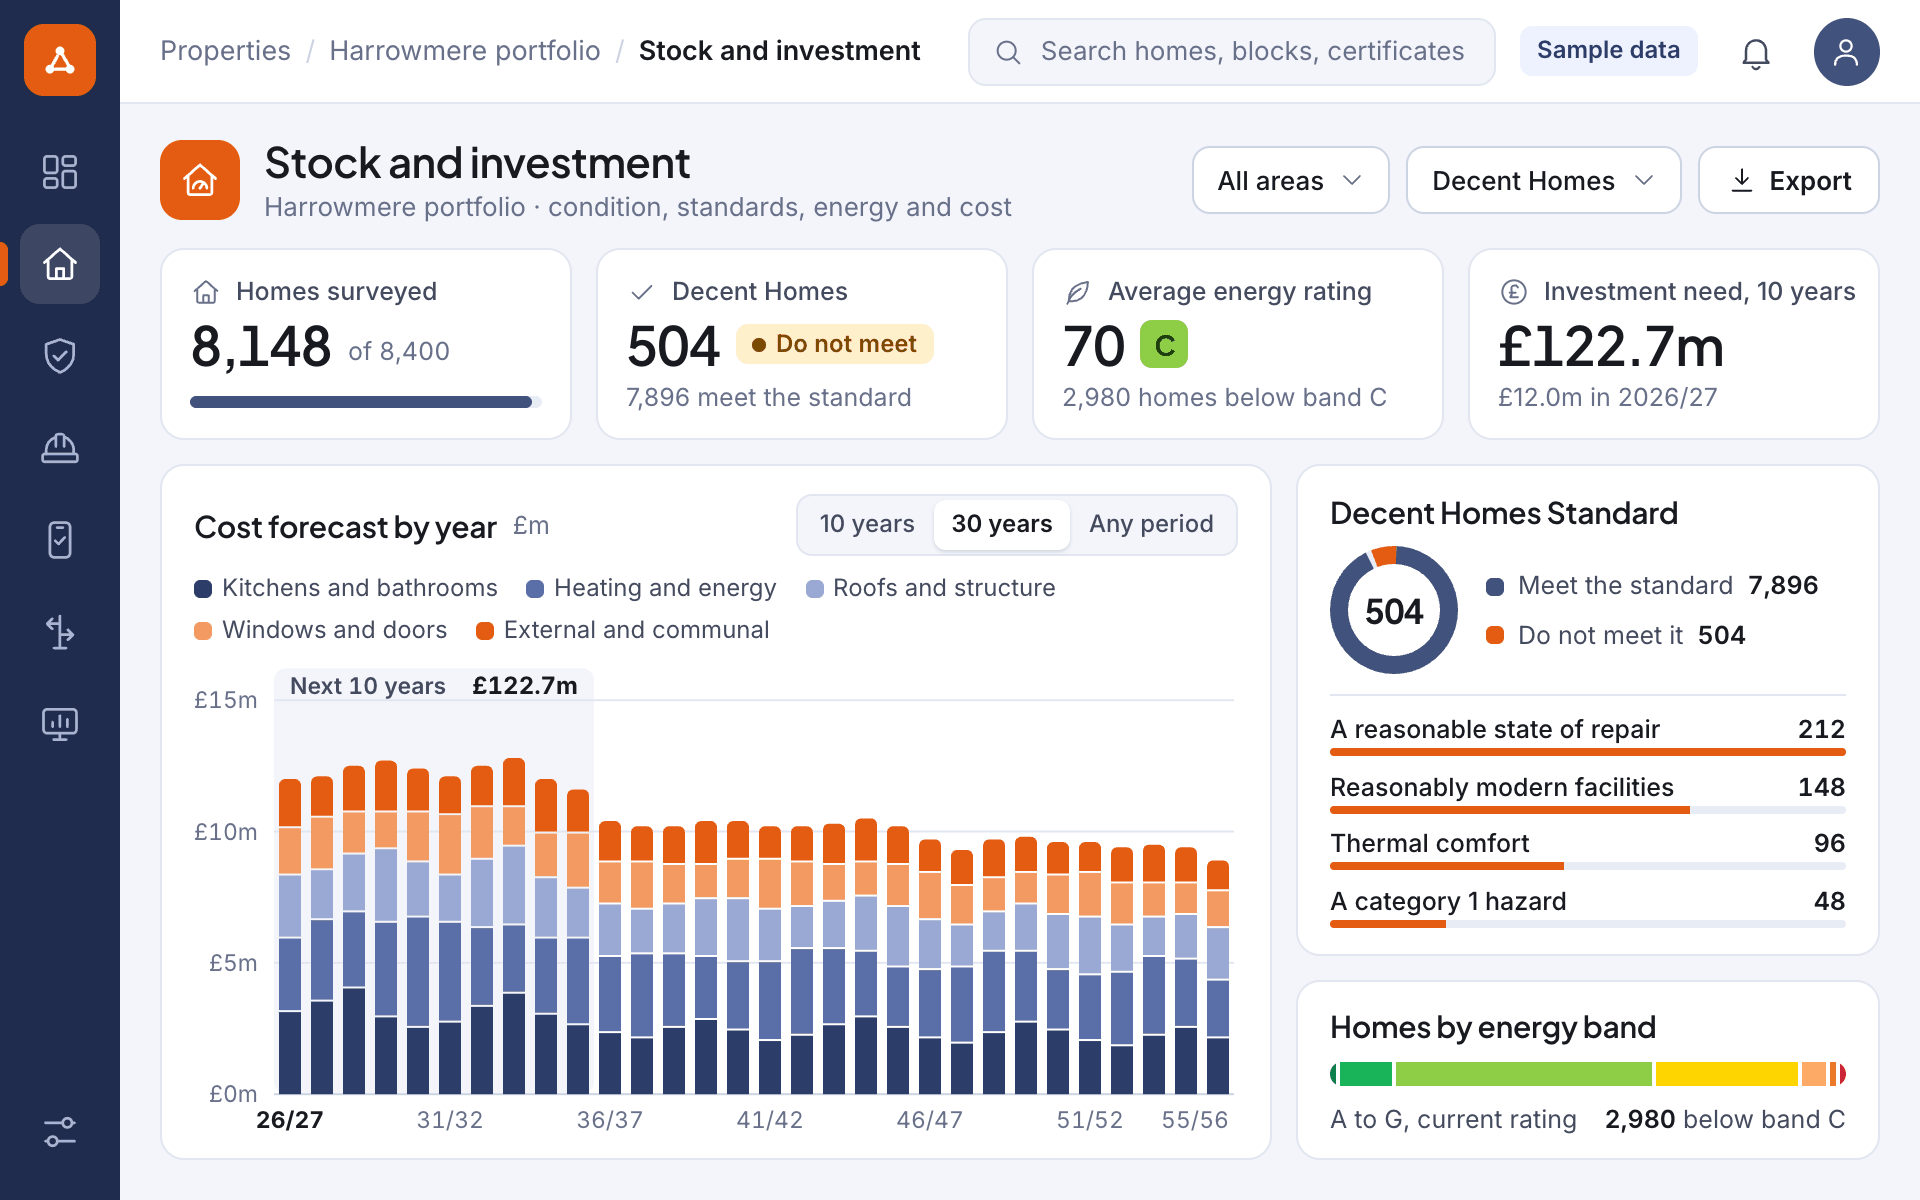Click the Homes surveyed progress bar

coord(366,402)
